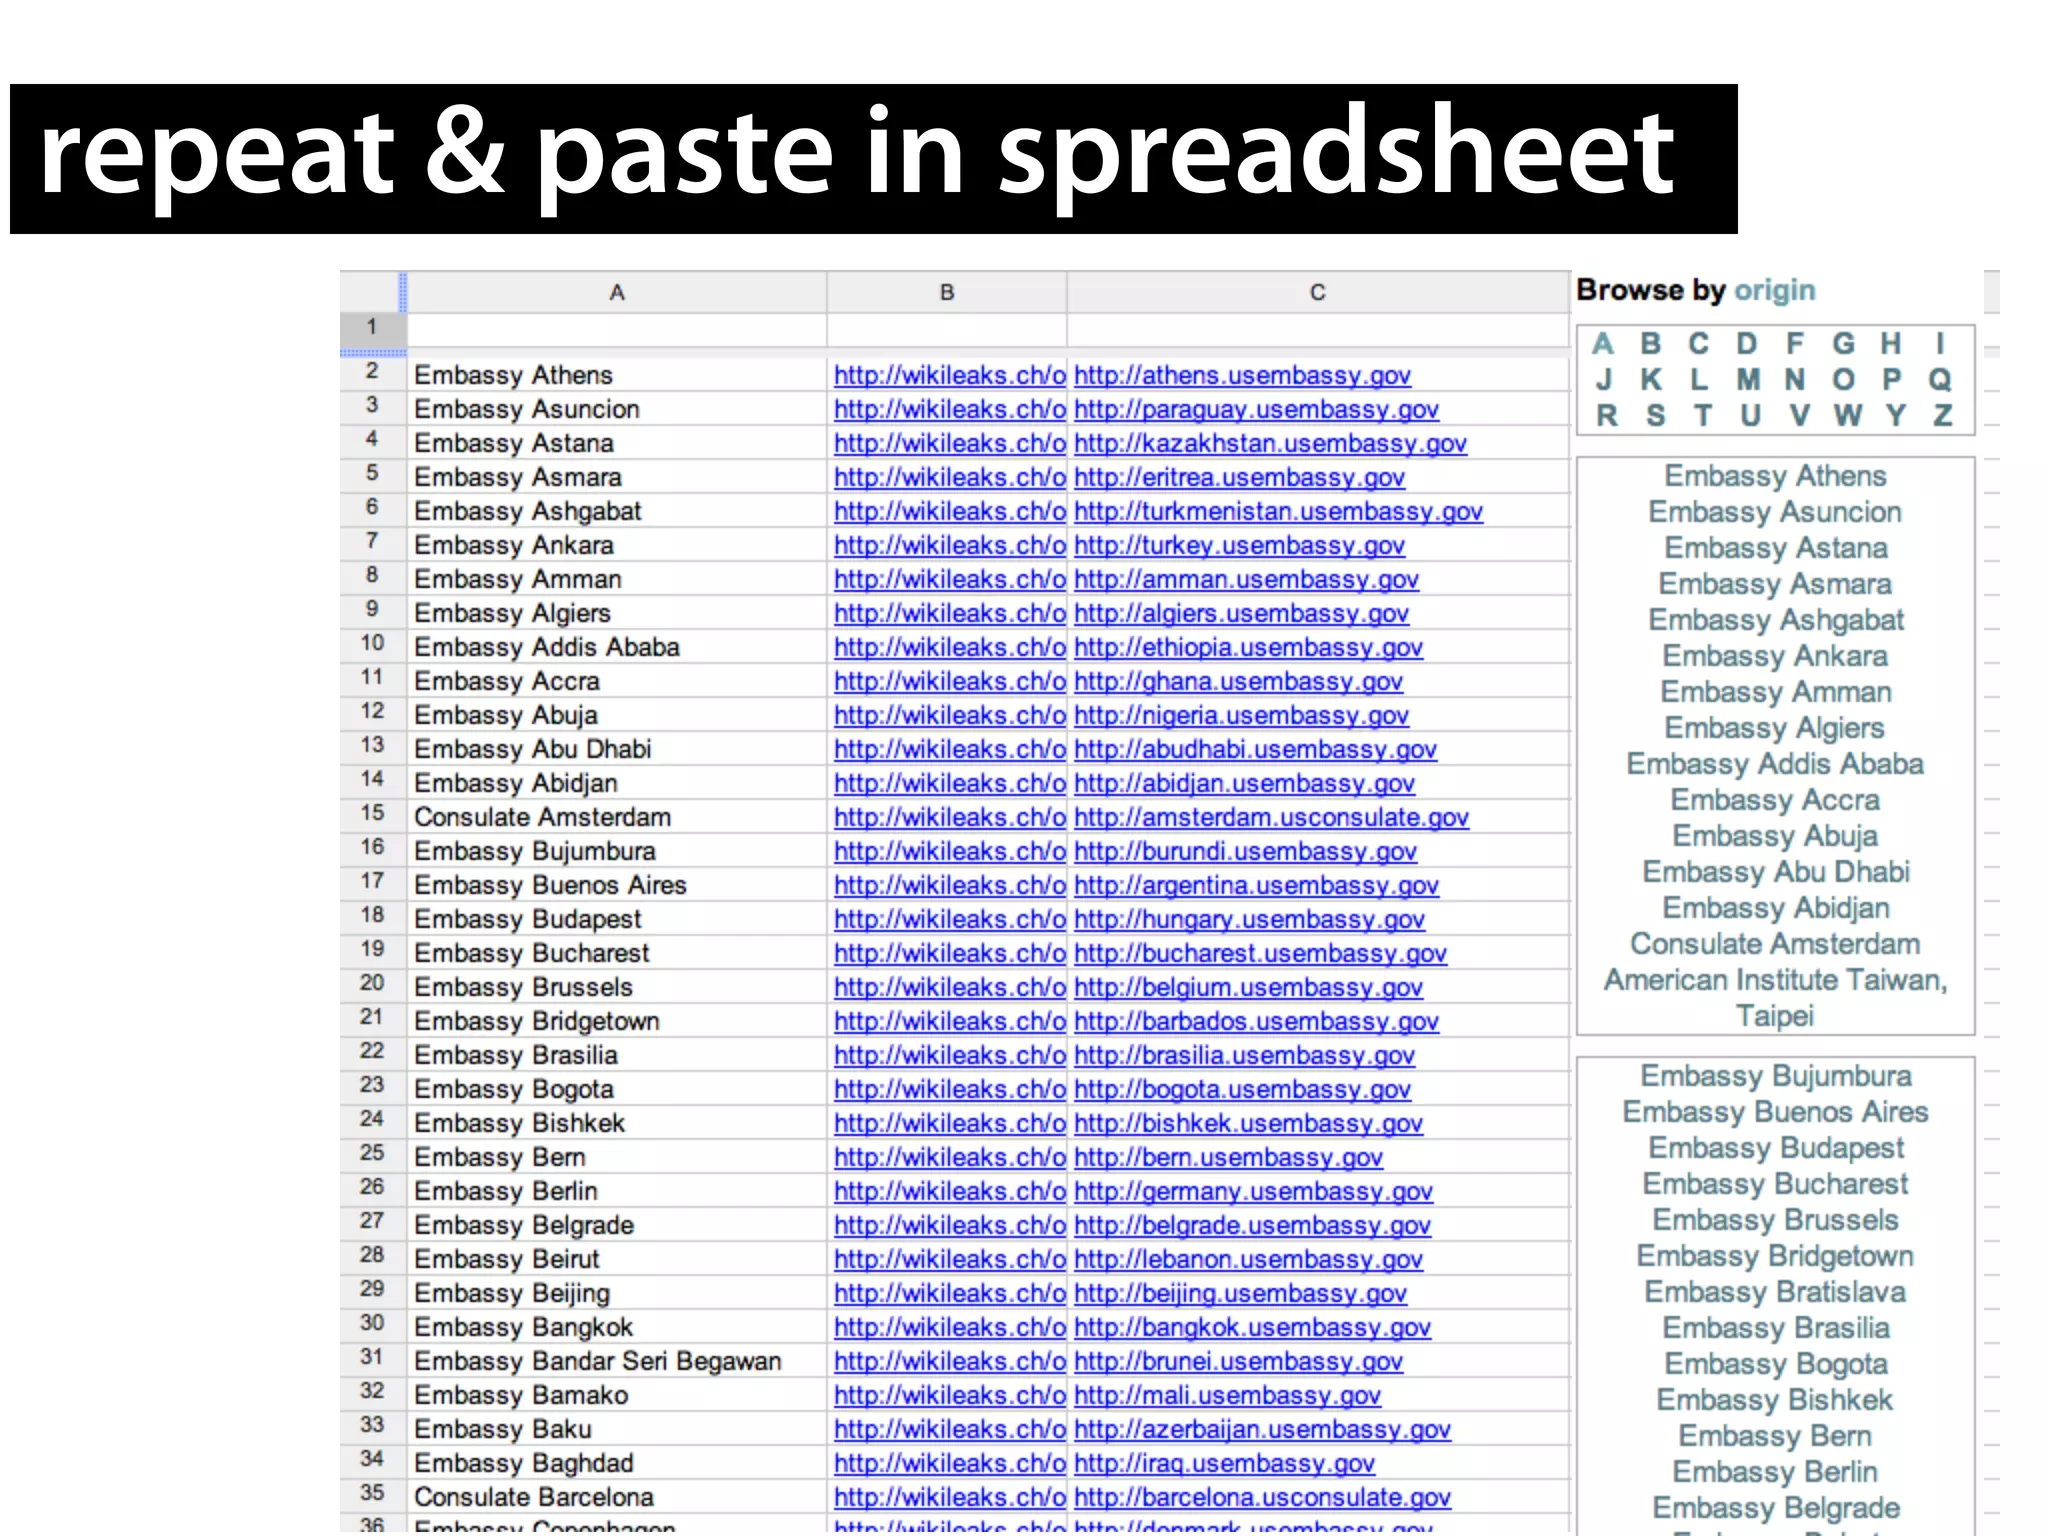Image resolution: width=2048 pixels, height=1536 pixels.
Task: Browse origins starting with letter Z
Action: click(x=1943, y=416)
